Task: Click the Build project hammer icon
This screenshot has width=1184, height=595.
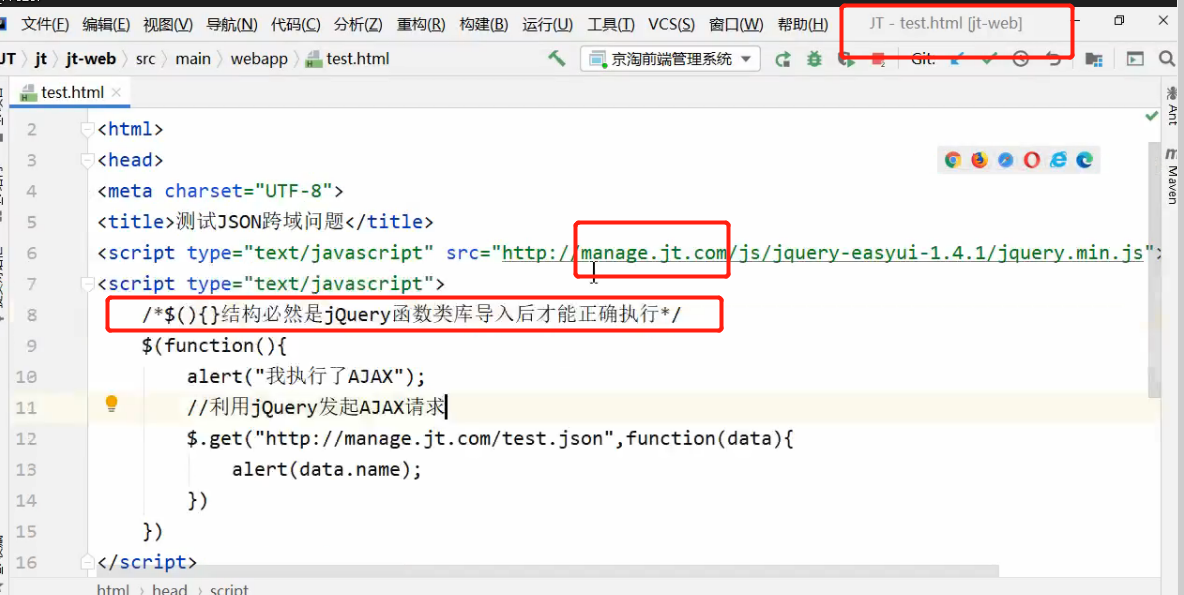Action: coord(557,58)
